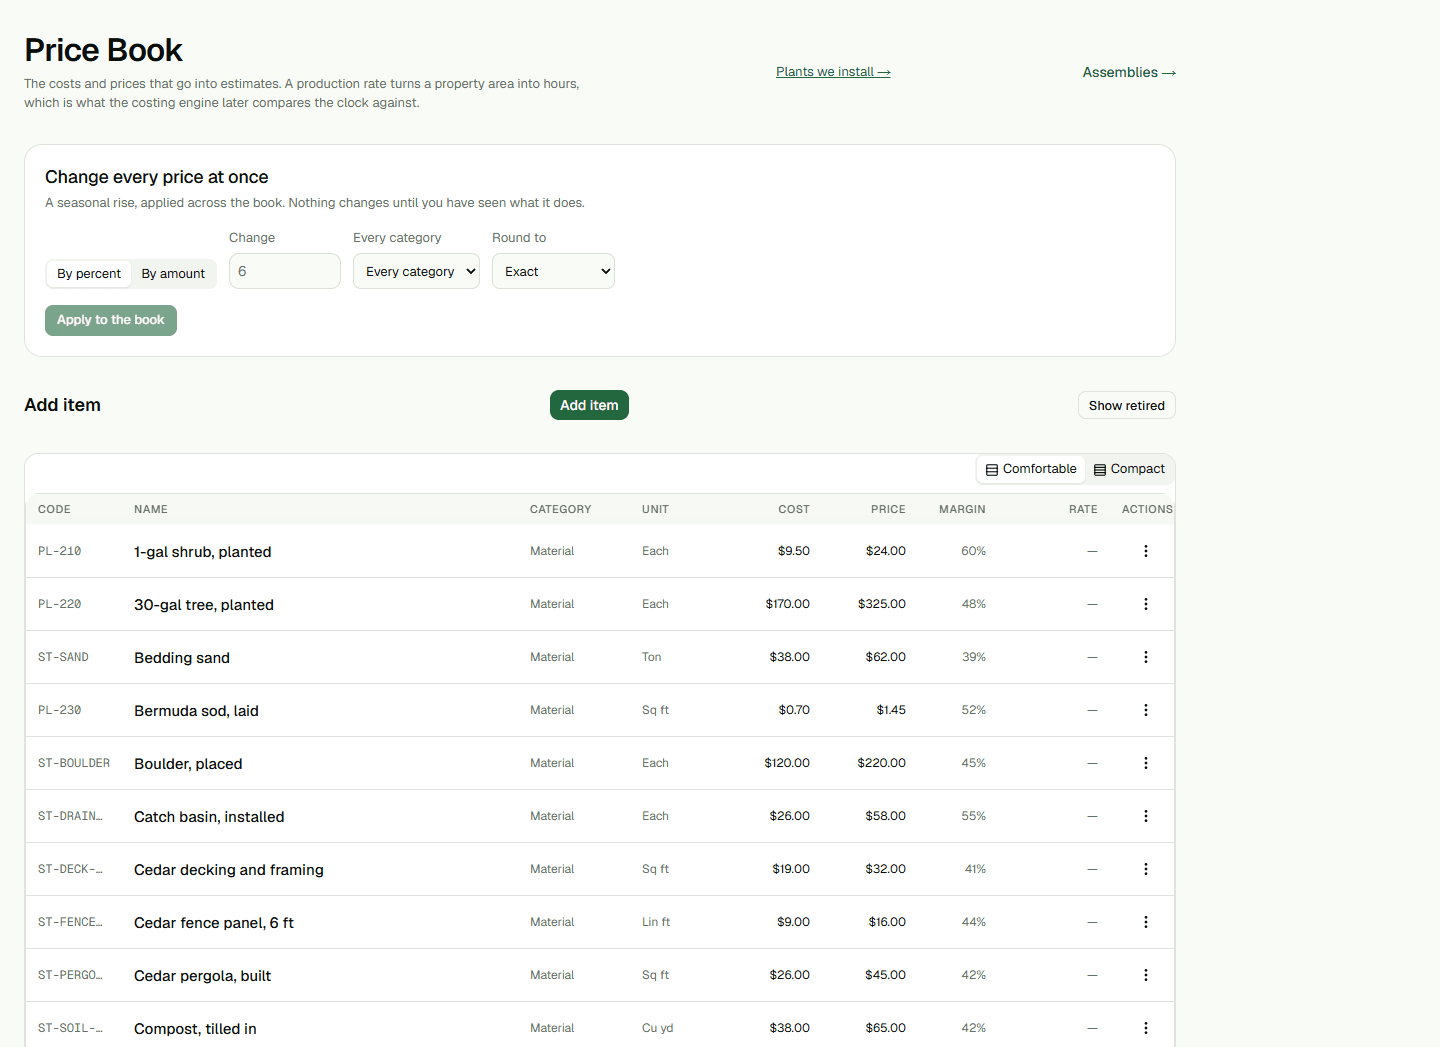Click the $120.00 cost cell
Image resolution: width=1440 pixels, height=1047 pixels.
tap(787, 763)
